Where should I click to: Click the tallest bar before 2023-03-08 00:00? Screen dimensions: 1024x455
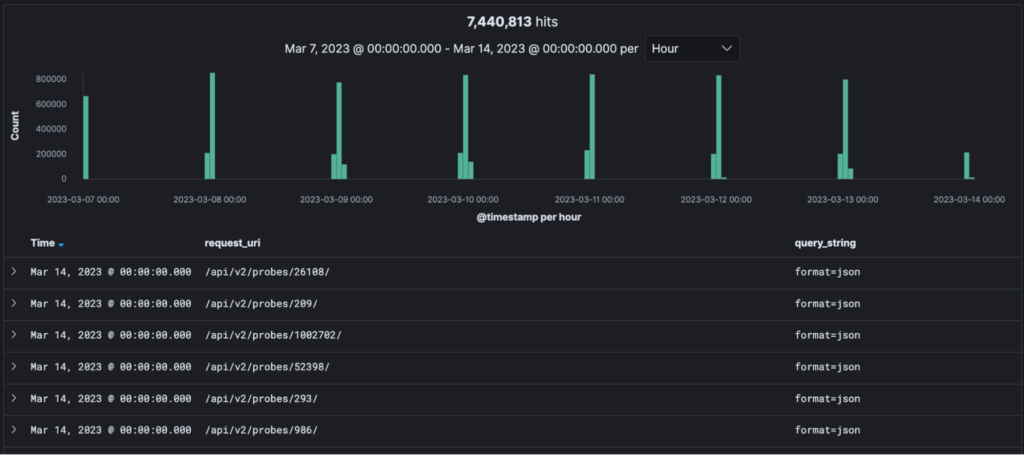(x=212, y=126)
